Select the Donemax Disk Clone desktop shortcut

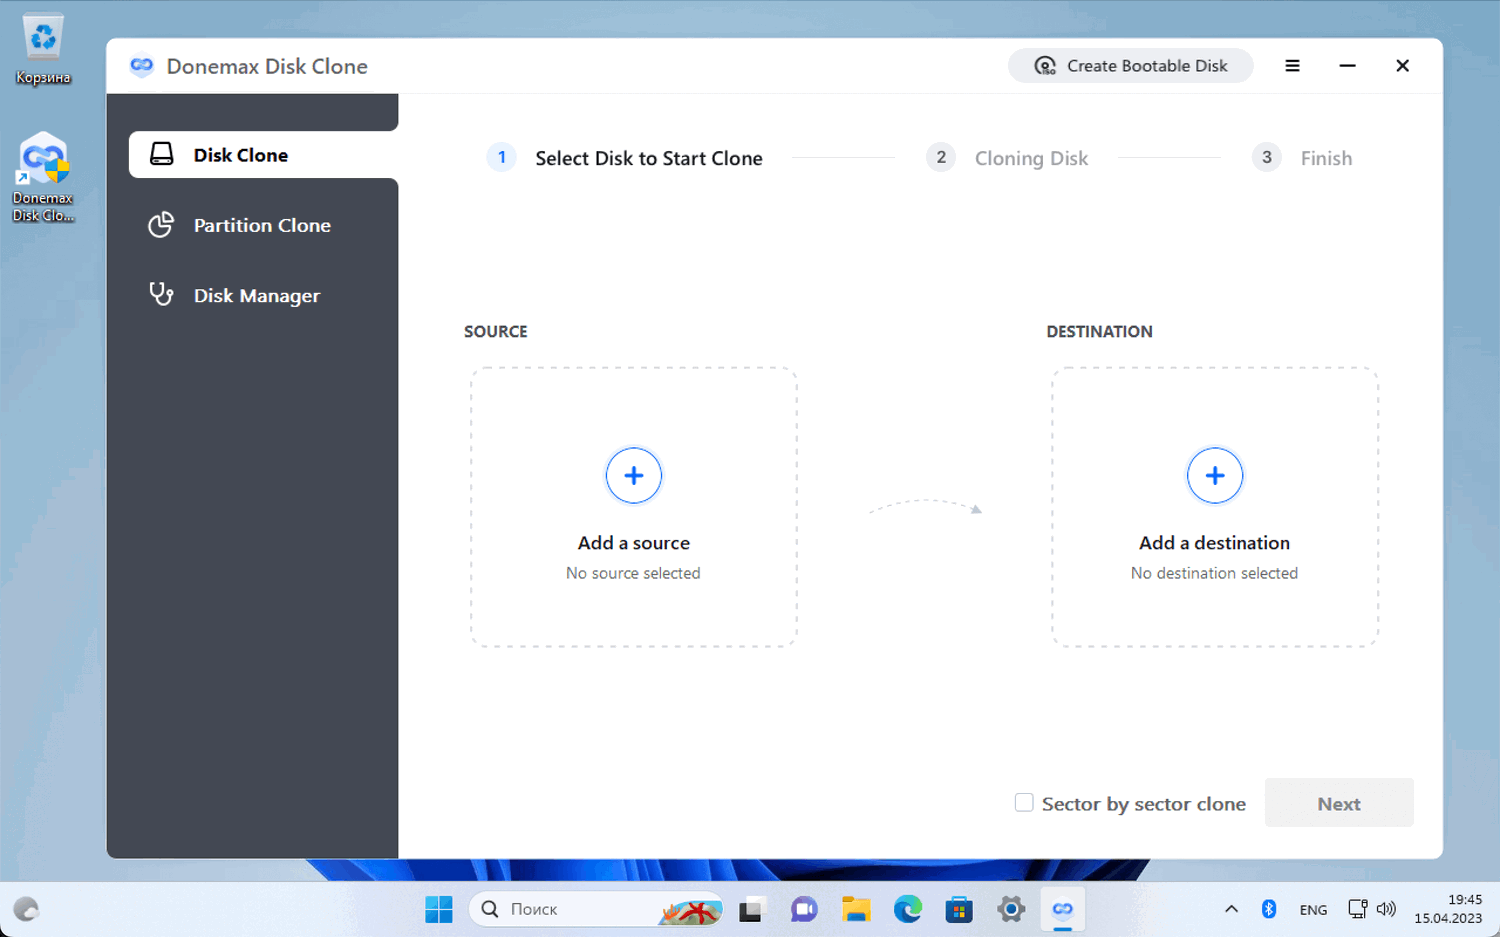tap(43, 178)
